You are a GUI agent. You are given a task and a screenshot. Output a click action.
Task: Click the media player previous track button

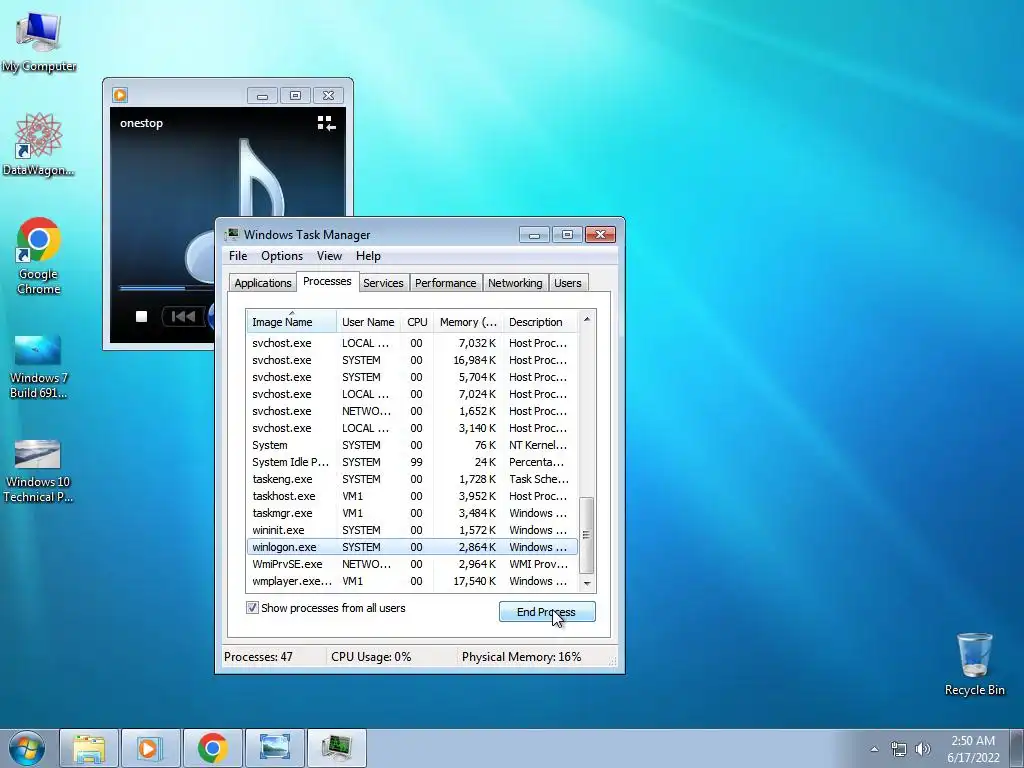[183, 317]
